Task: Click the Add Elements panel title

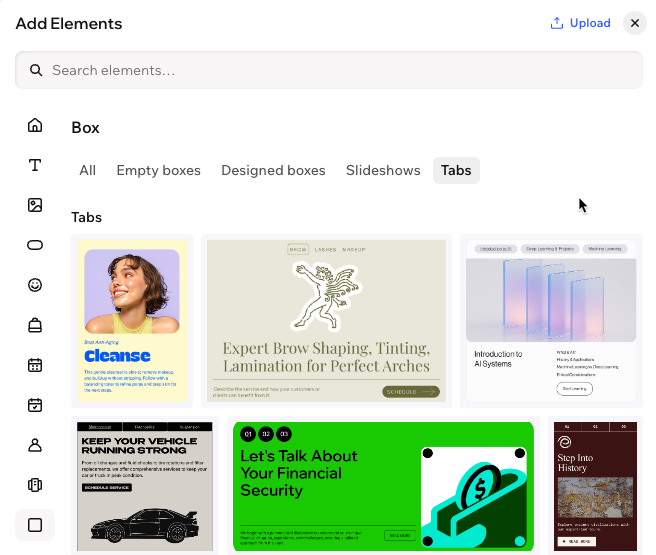Action: (x=69, y=24)
